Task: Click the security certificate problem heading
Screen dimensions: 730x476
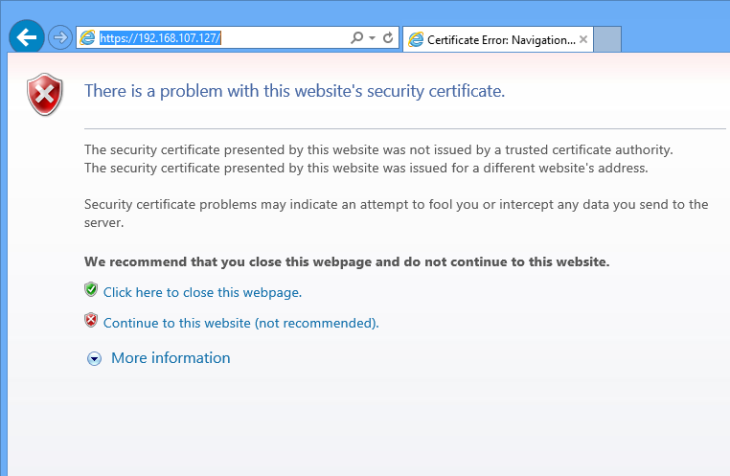Action: [294, 91]
